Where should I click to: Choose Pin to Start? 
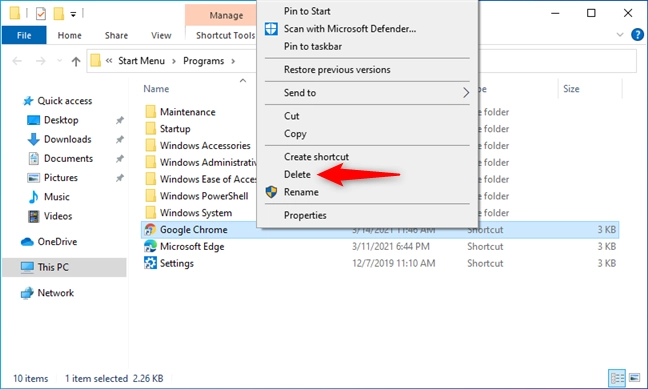pyautogui.click(x=307, y=11)
